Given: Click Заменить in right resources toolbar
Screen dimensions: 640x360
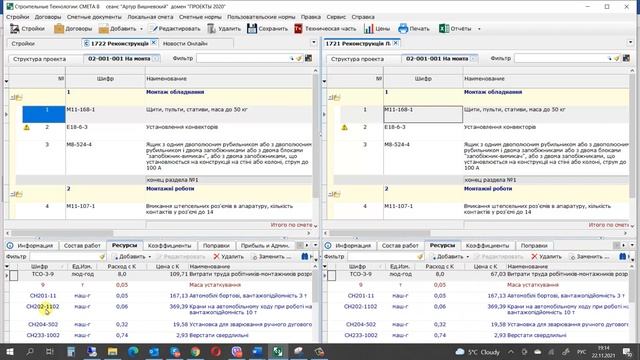Looking at the screenshot, I should coord(589,257).
